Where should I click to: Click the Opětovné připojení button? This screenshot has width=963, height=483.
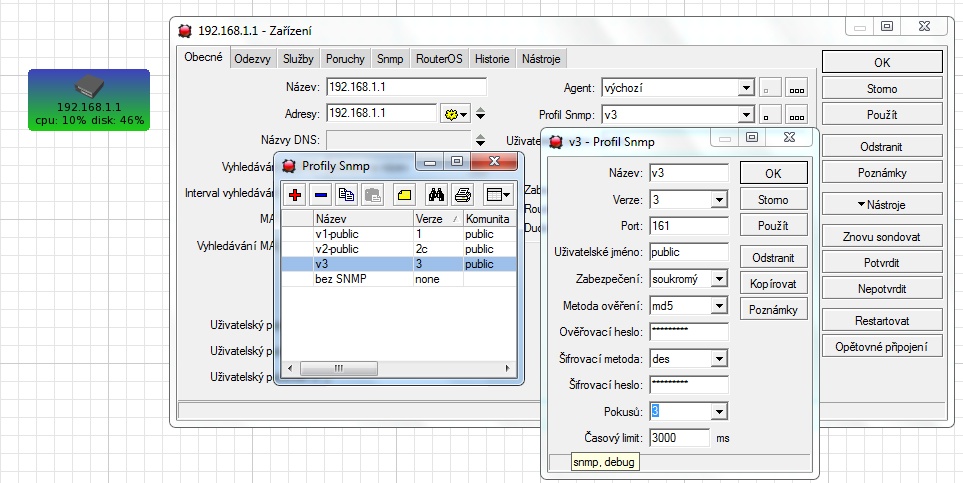[x=882, y=347]
